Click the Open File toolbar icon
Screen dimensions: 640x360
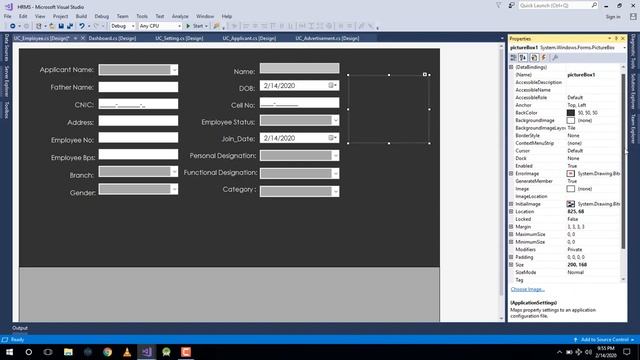[x=52, y=26]
